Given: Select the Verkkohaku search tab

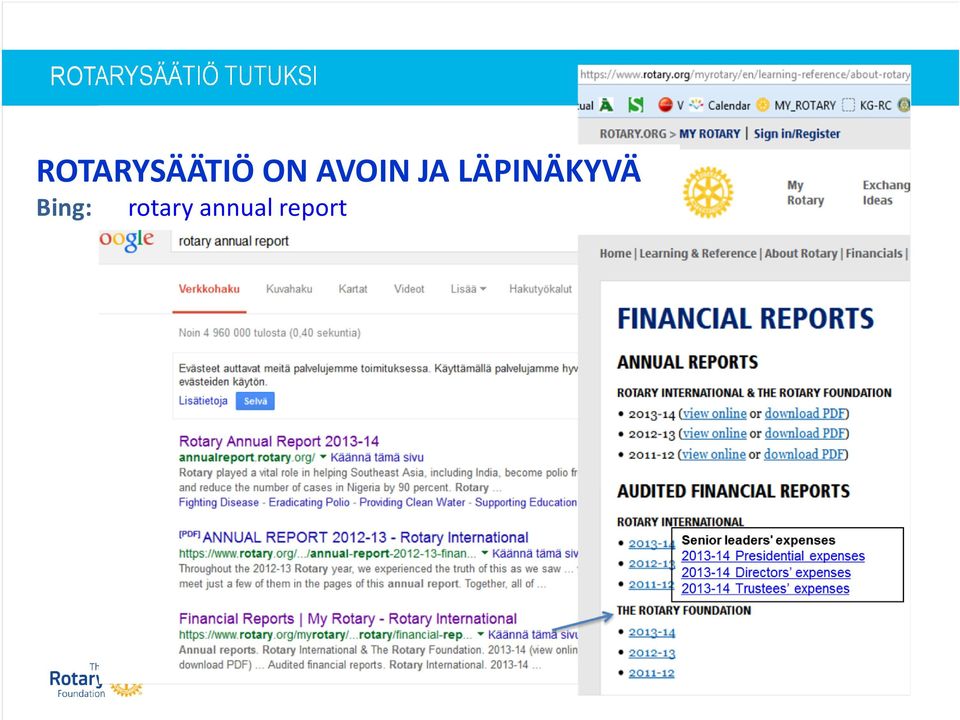Looking at the screenshot, I should pyautogui.click(x=209, y=289).
